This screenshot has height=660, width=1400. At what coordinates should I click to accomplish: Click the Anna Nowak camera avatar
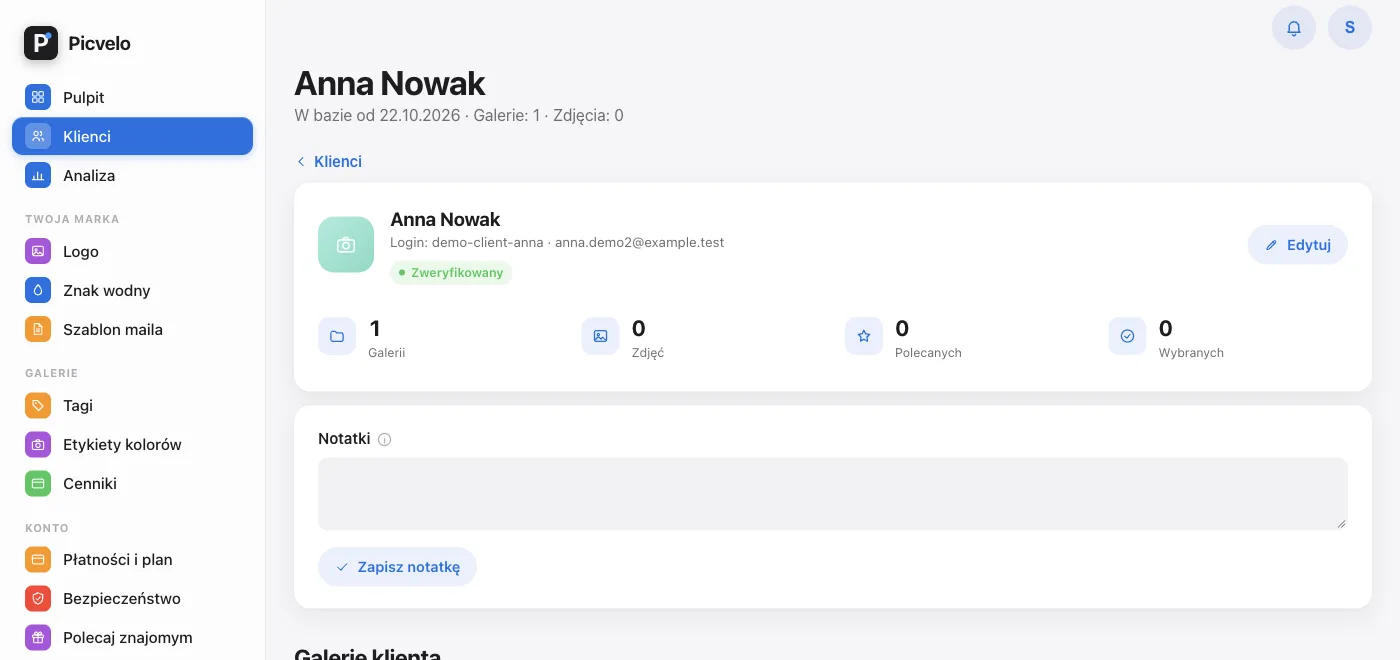click(x=346, y=244)
